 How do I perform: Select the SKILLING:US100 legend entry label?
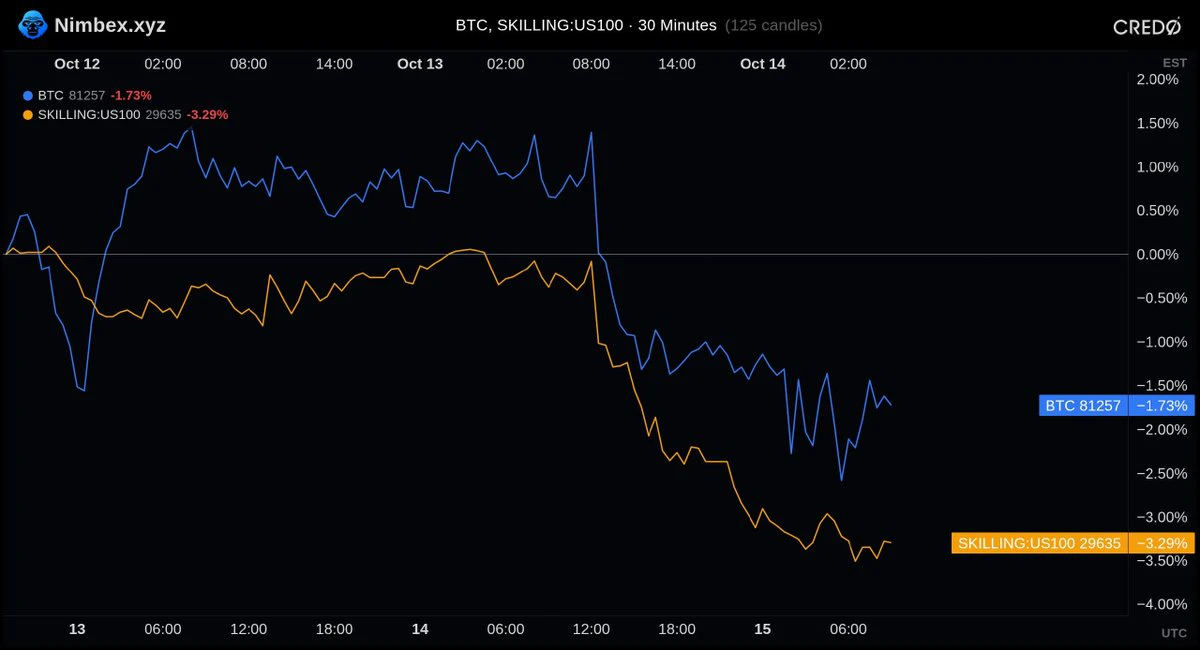coord(90,115)
